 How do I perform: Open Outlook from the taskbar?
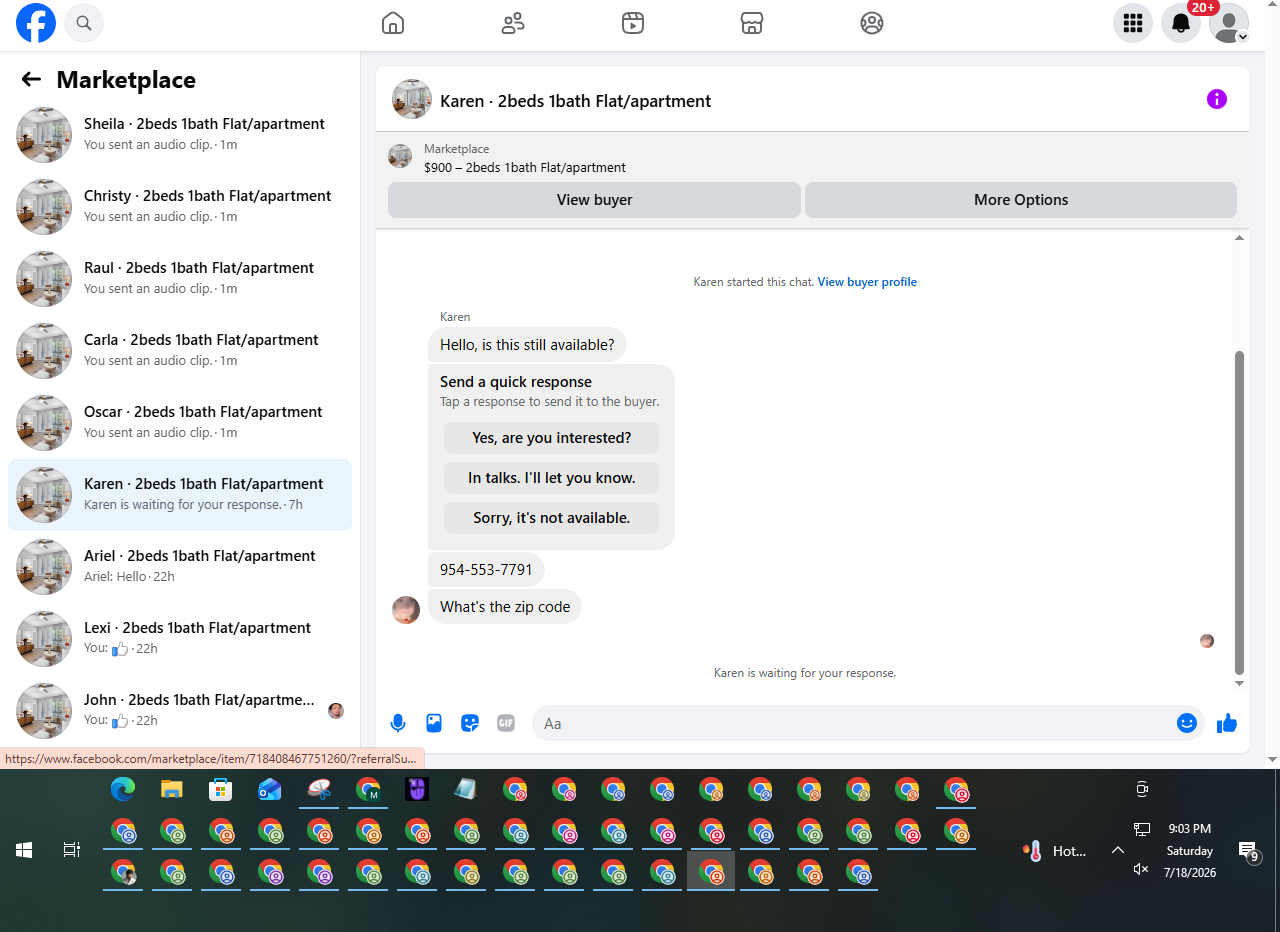pos(270,790)
